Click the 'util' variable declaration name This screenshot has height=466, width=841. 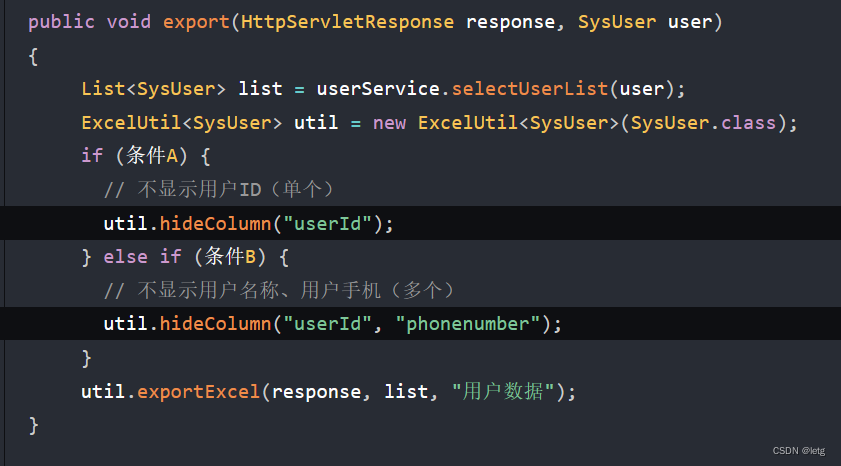[x=316, y=123]
